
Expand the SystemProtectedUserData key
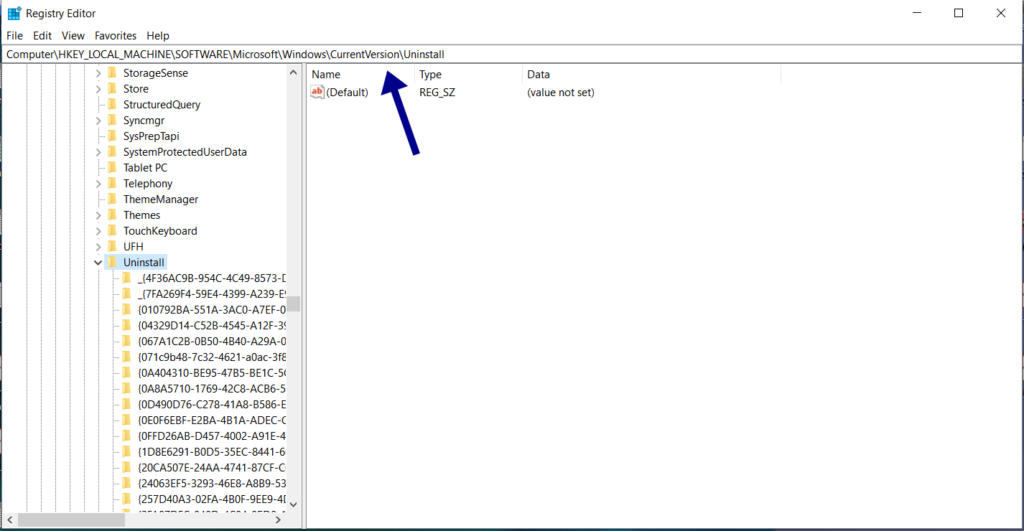point(98,152)
